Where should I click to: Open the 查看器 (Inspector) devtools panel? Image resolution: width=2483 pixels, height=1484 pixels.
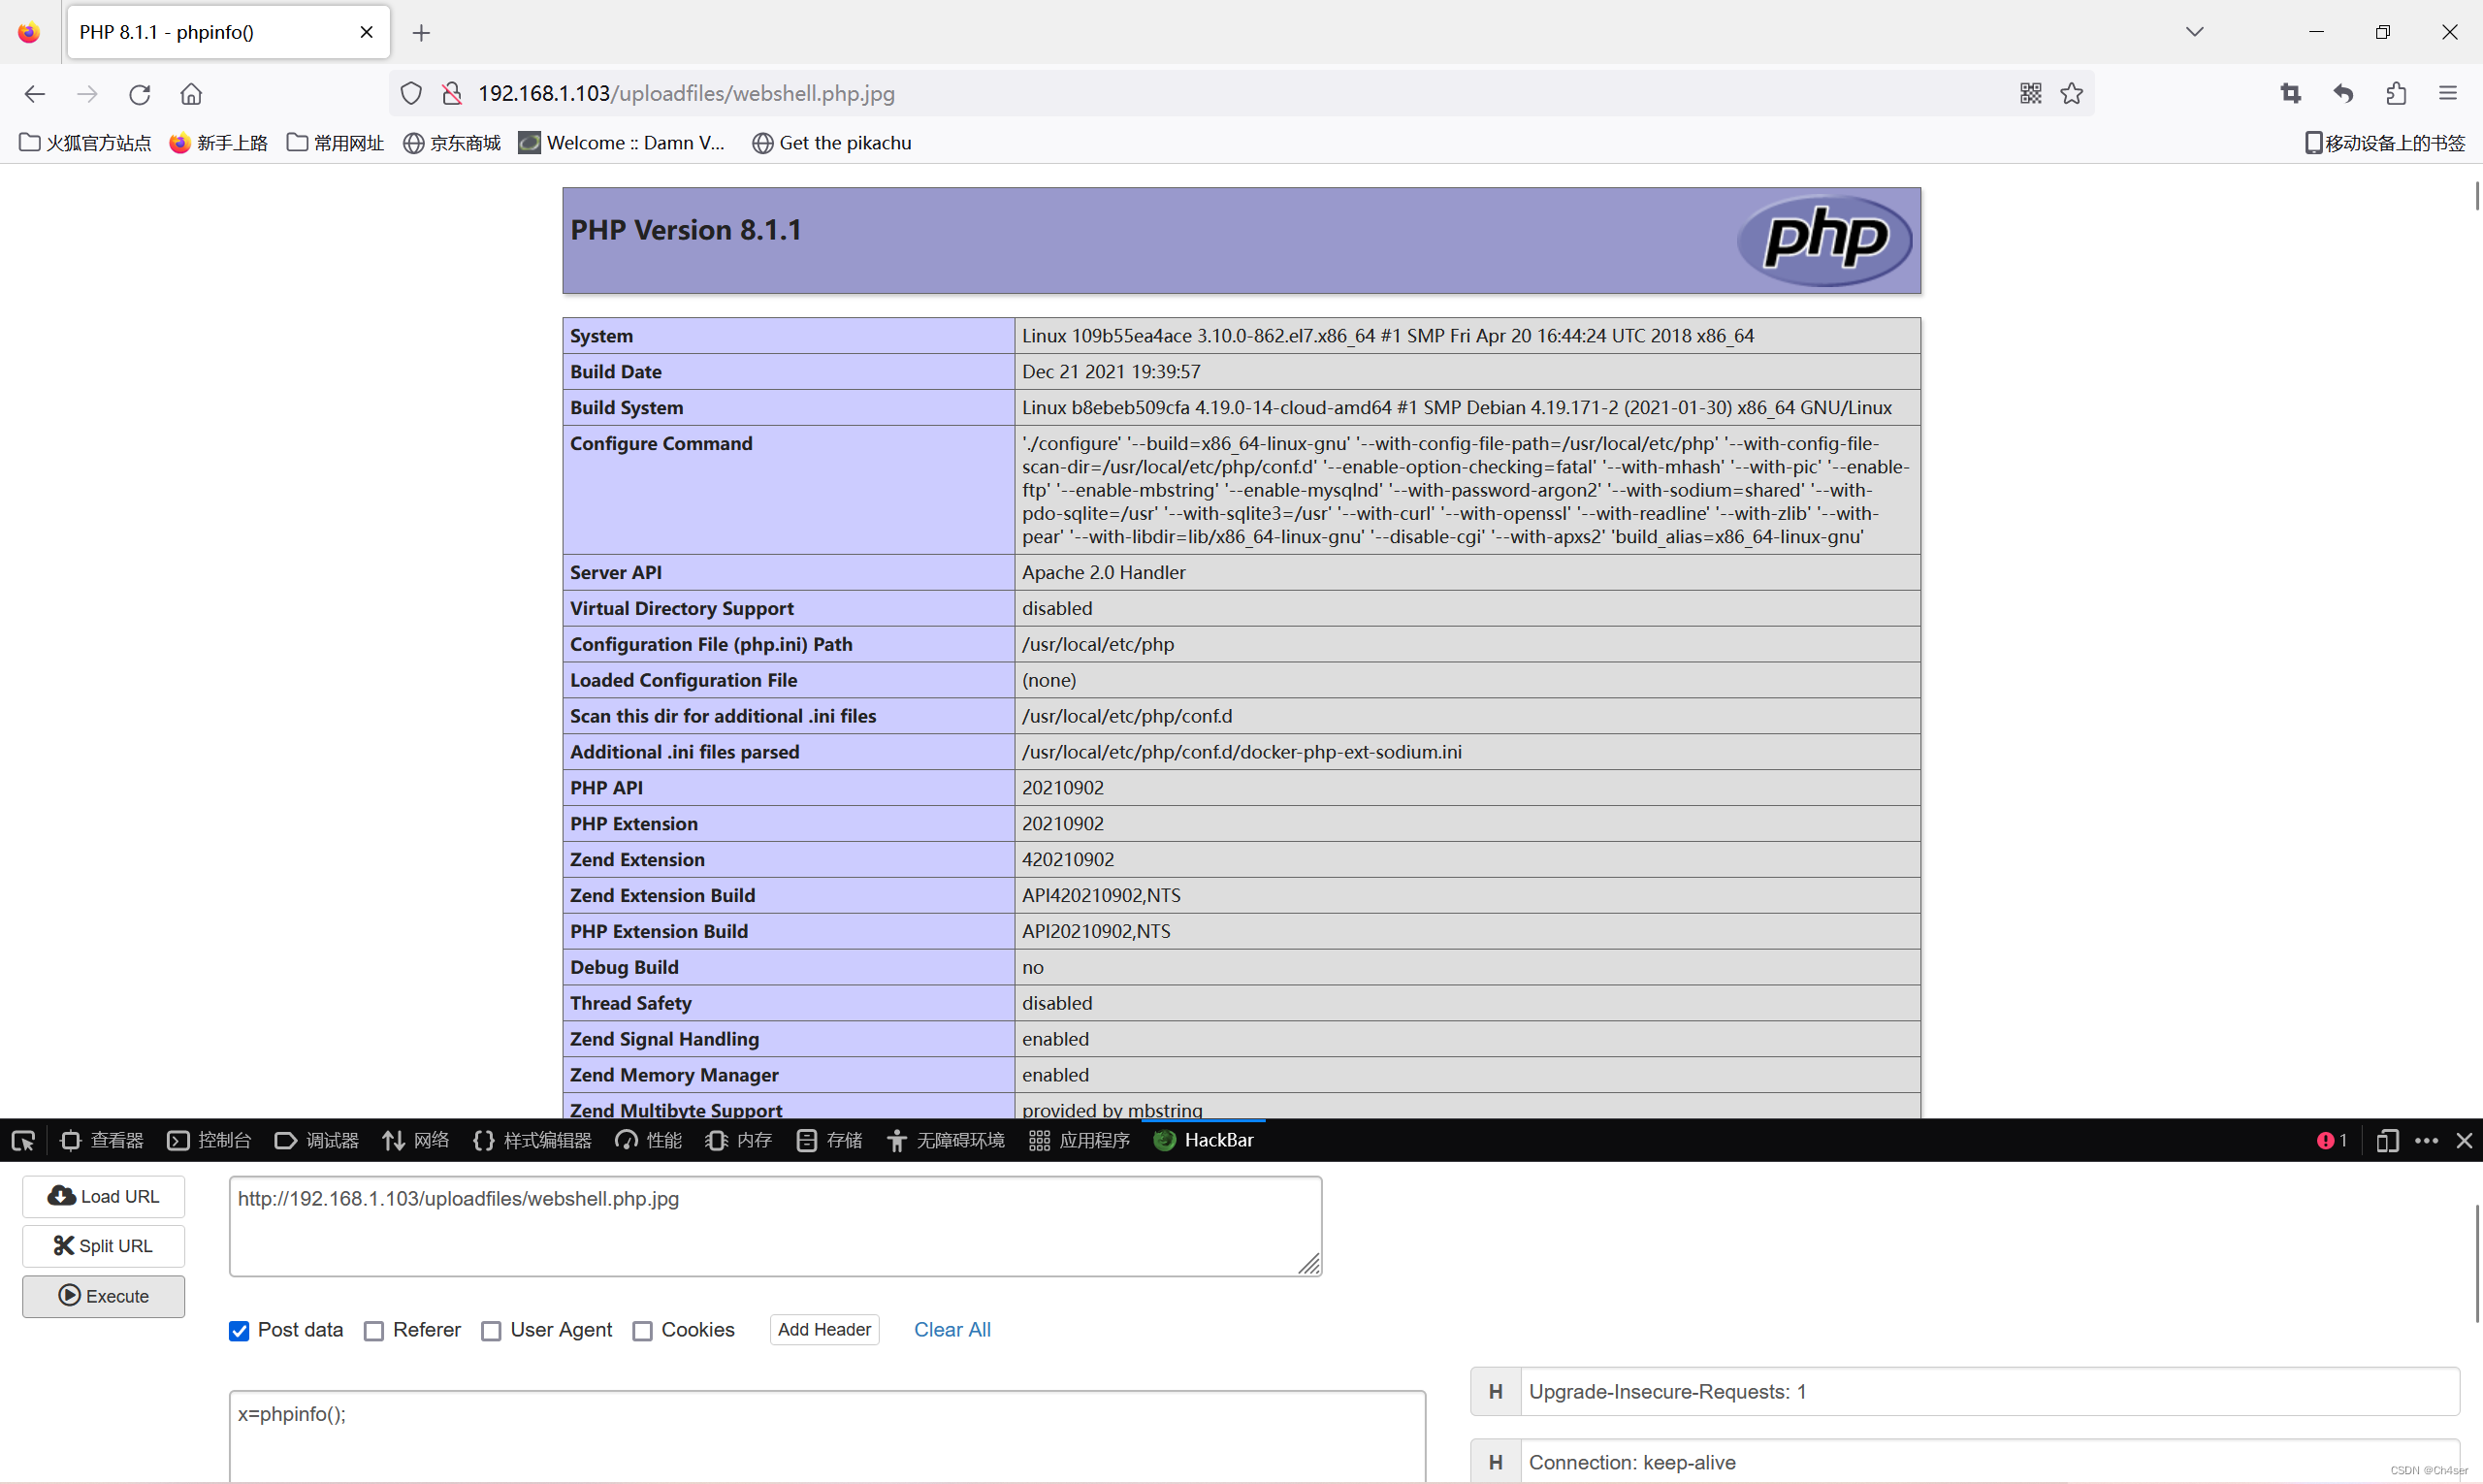tap(100, 1140)
